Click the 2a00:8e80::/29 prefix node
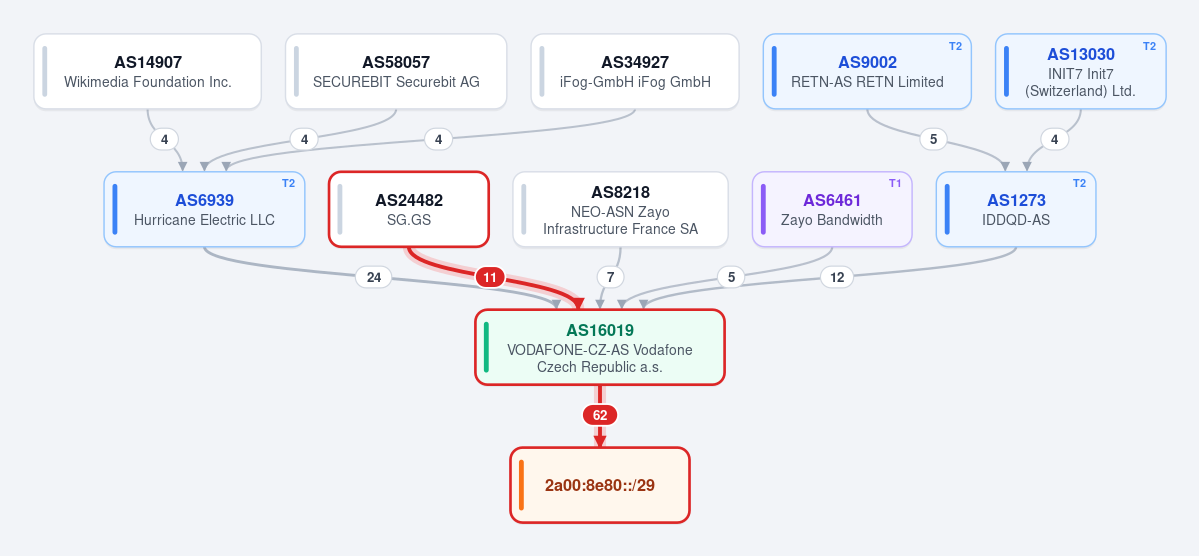 click(600, 485)
